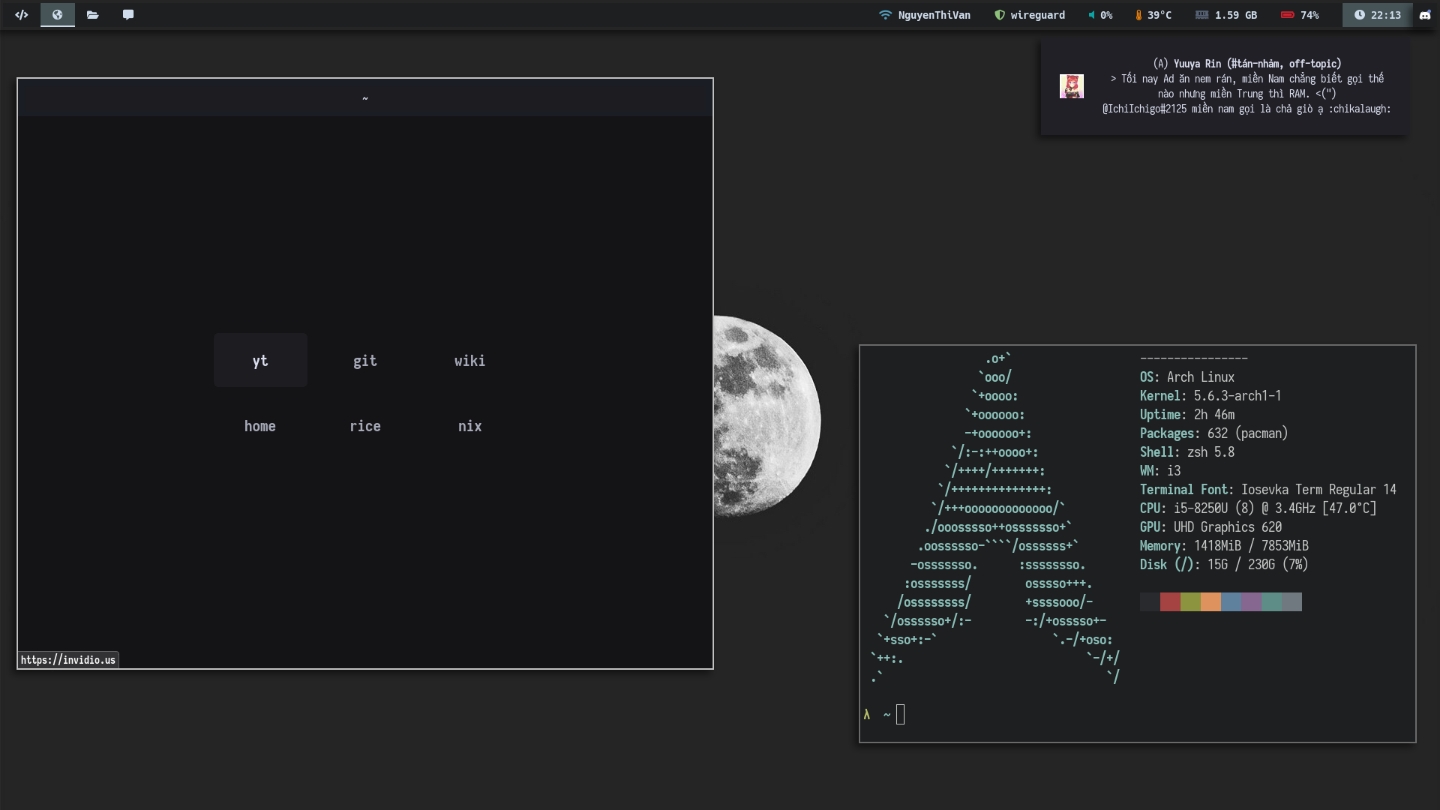The image size is (1440, 810).
Task: Click the Kernel 5.6.3-arch1-1 line
Action: (x=1210, y=396)
